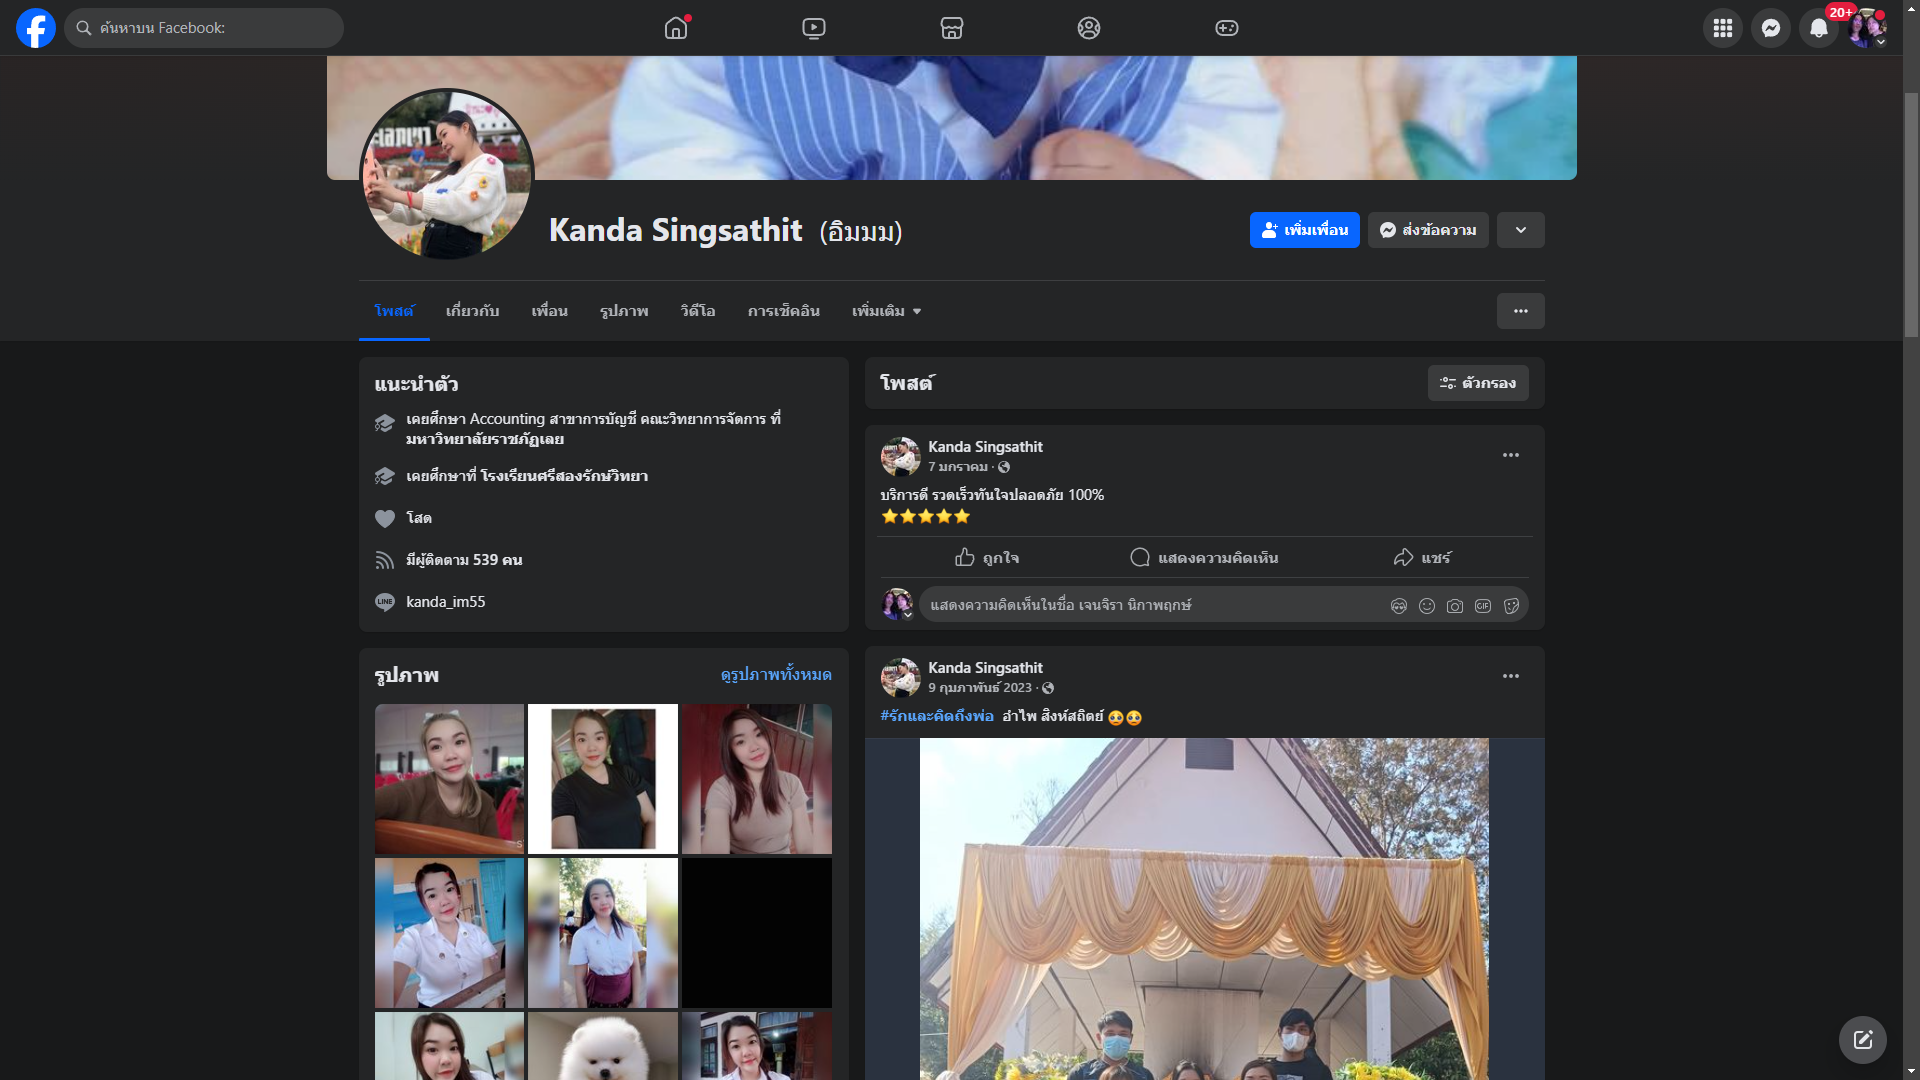Open the Watch video icon
Image resolution: width=1920 pixels, height=1080 pixels.
tap(813, 28)
